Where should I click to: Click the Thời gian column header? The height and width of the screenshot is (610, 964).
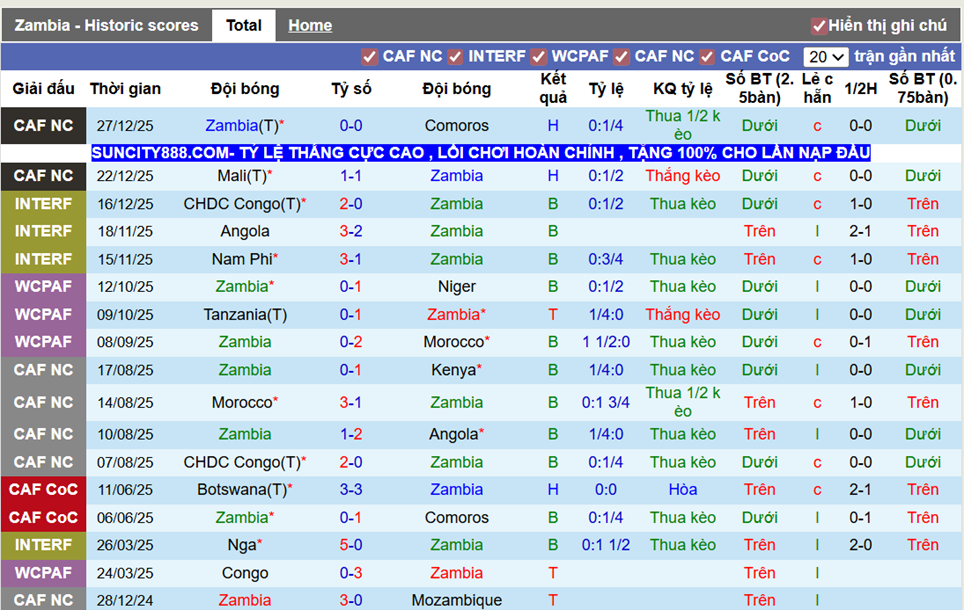coord(125,89)
